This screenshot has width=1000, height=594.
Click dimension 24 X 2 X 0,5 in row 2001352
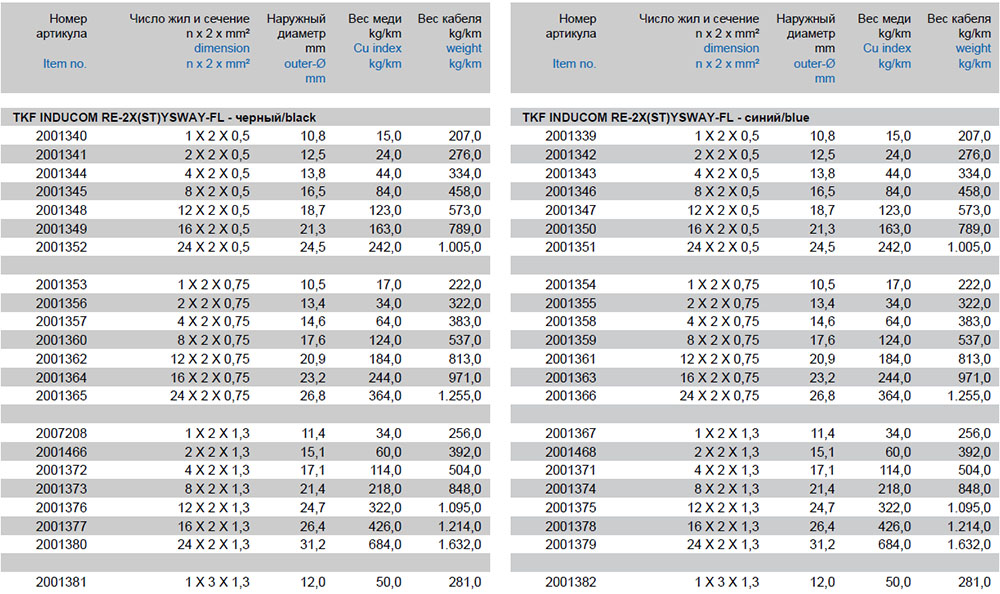pos(214,247)
